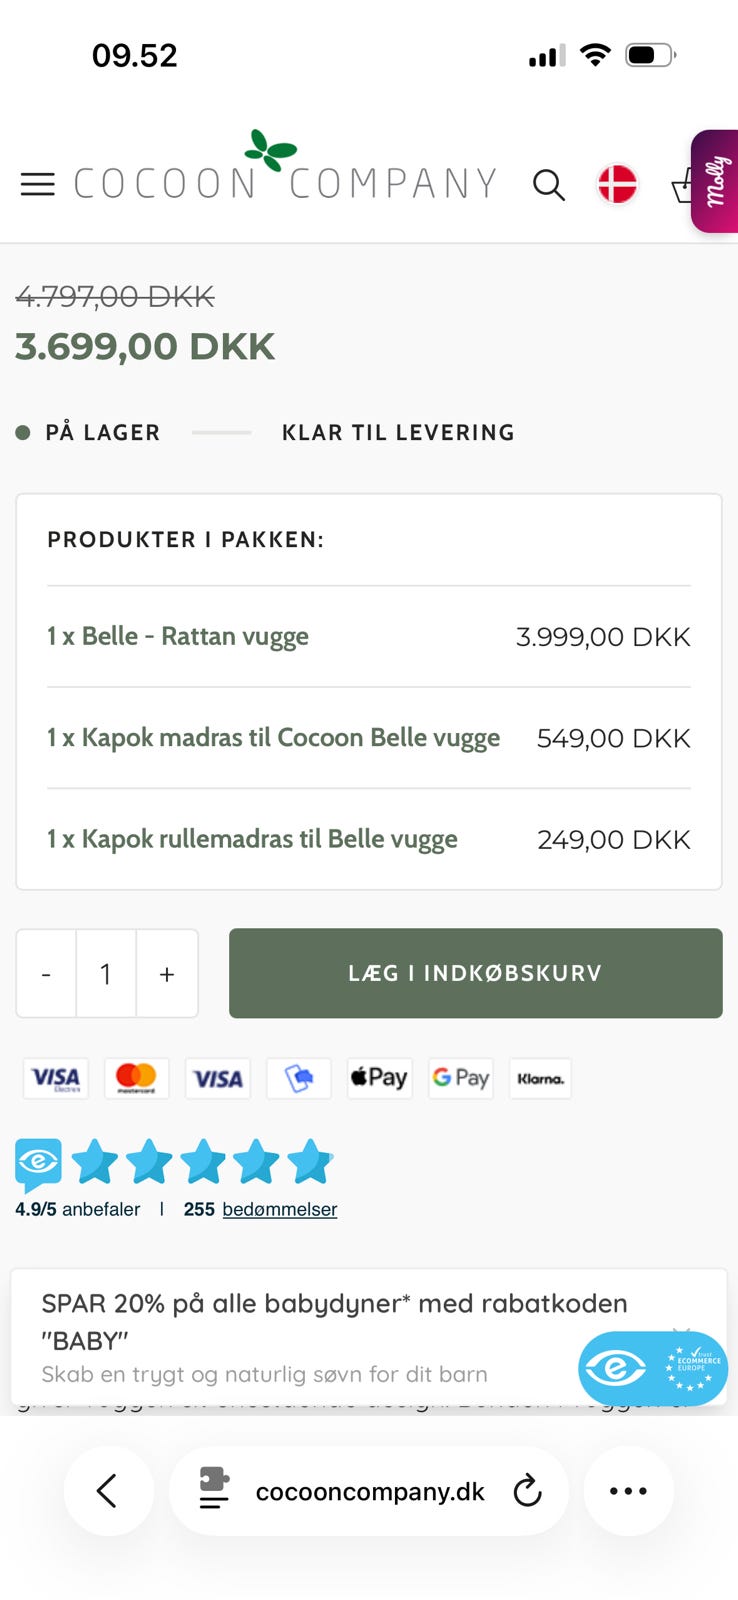Select the Apple Pay payment icon
The height and width of the screenshot is (1600, 738).
tap(379, 1078)
